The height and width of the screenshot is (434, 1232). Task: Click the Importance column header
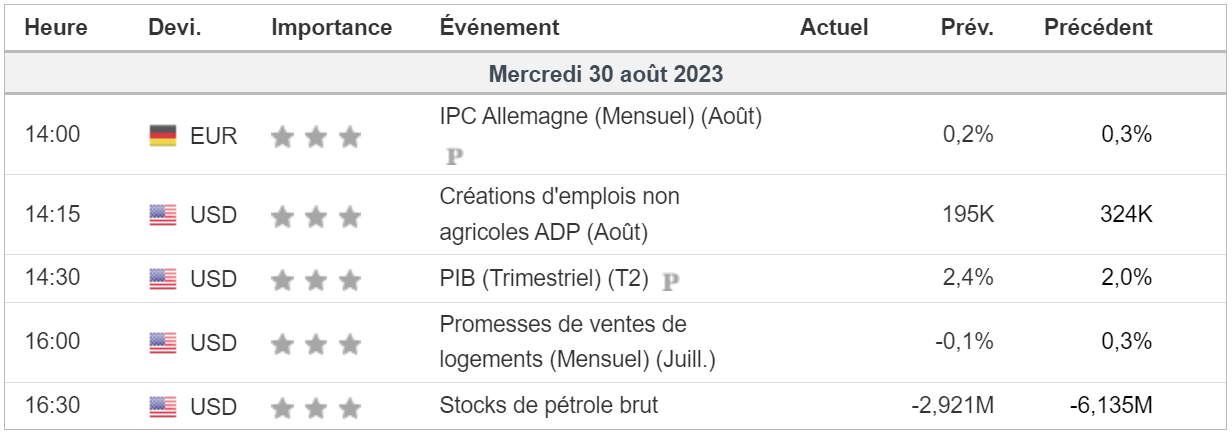click(x=331, y=28)
